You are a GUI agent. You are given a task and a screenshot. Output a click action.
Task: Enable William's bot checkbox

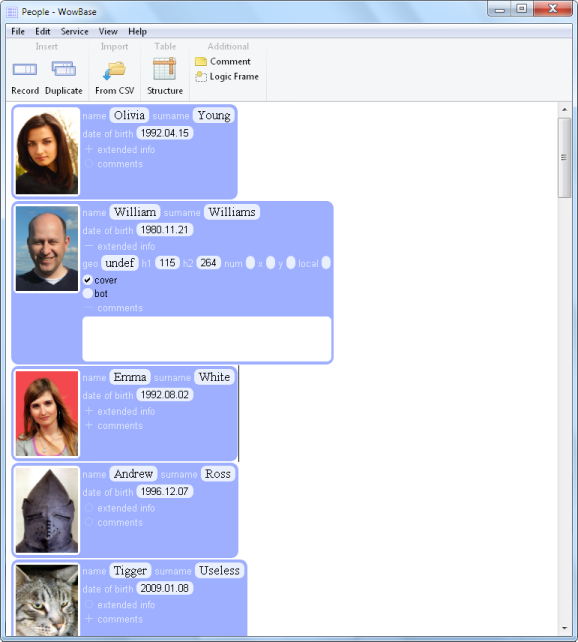click(87, 294)
